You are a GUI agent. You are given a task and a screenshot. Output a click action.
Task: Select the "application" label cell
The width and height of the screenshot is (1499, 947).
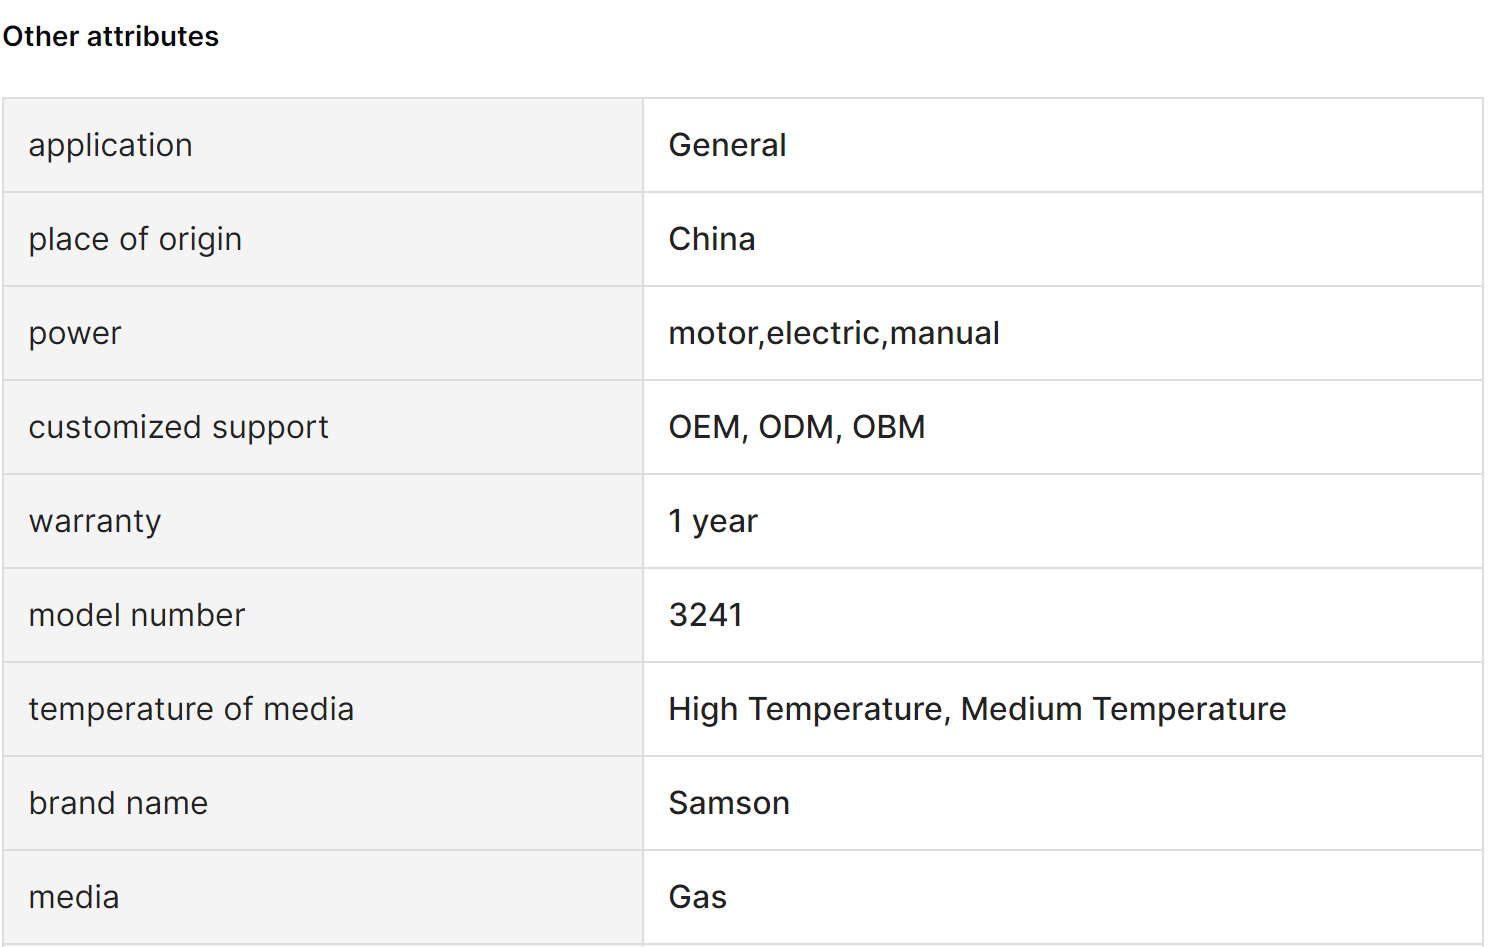coord(110,146)
